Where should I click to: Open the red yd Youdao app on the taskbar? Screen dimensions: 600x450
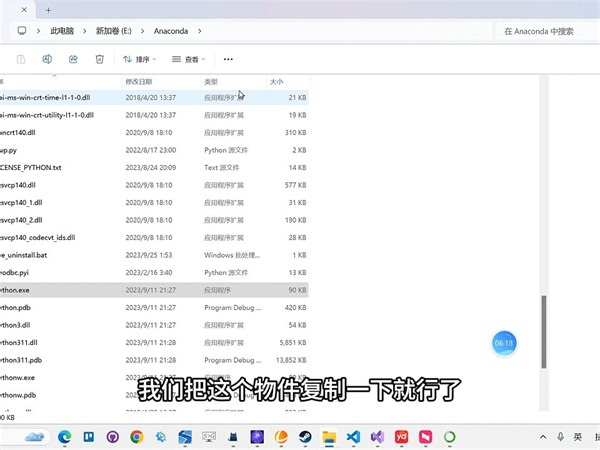(401, 437)
